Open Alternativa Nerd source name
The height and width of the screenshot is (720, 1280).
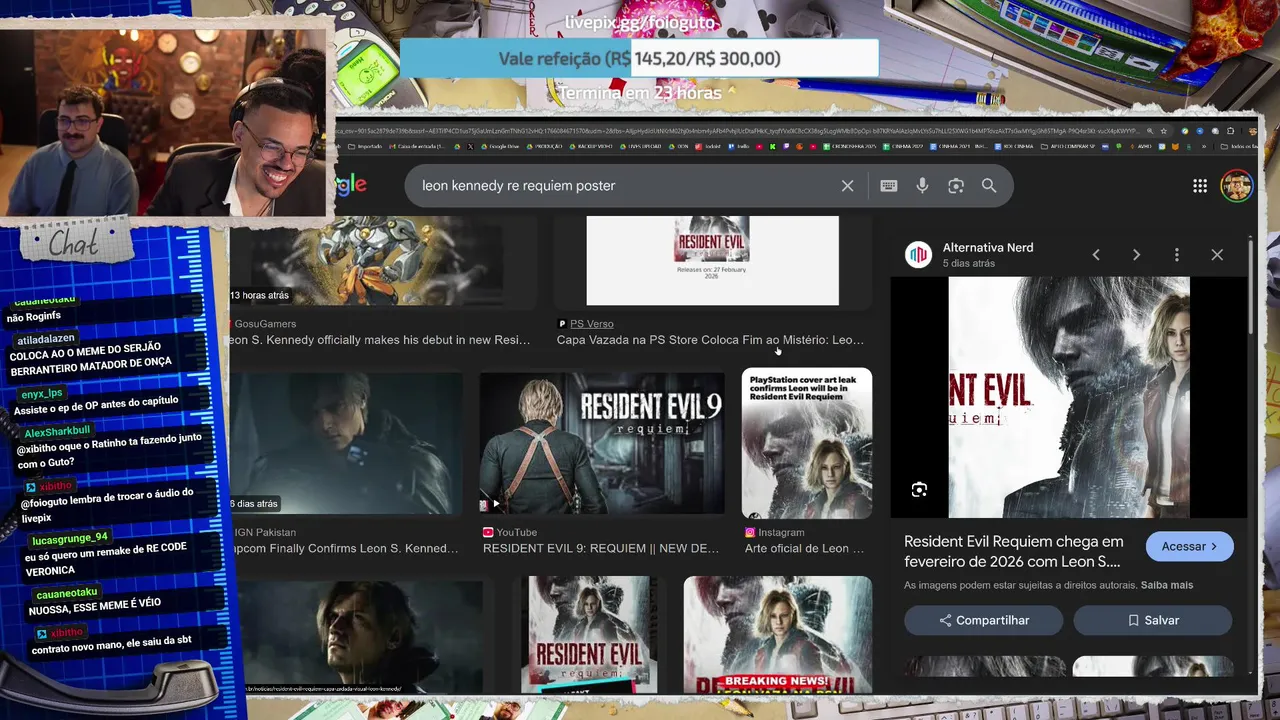pos(988,248)
